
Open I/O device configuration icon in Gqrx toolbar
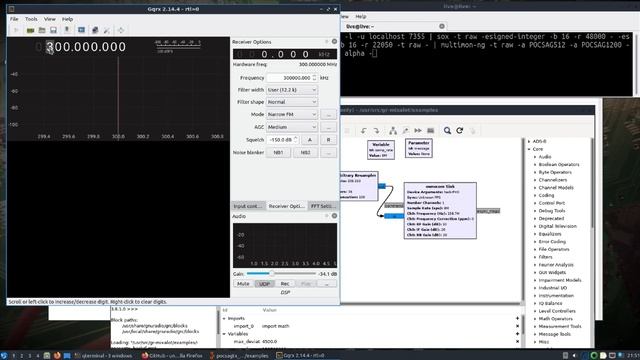[30, 30]
